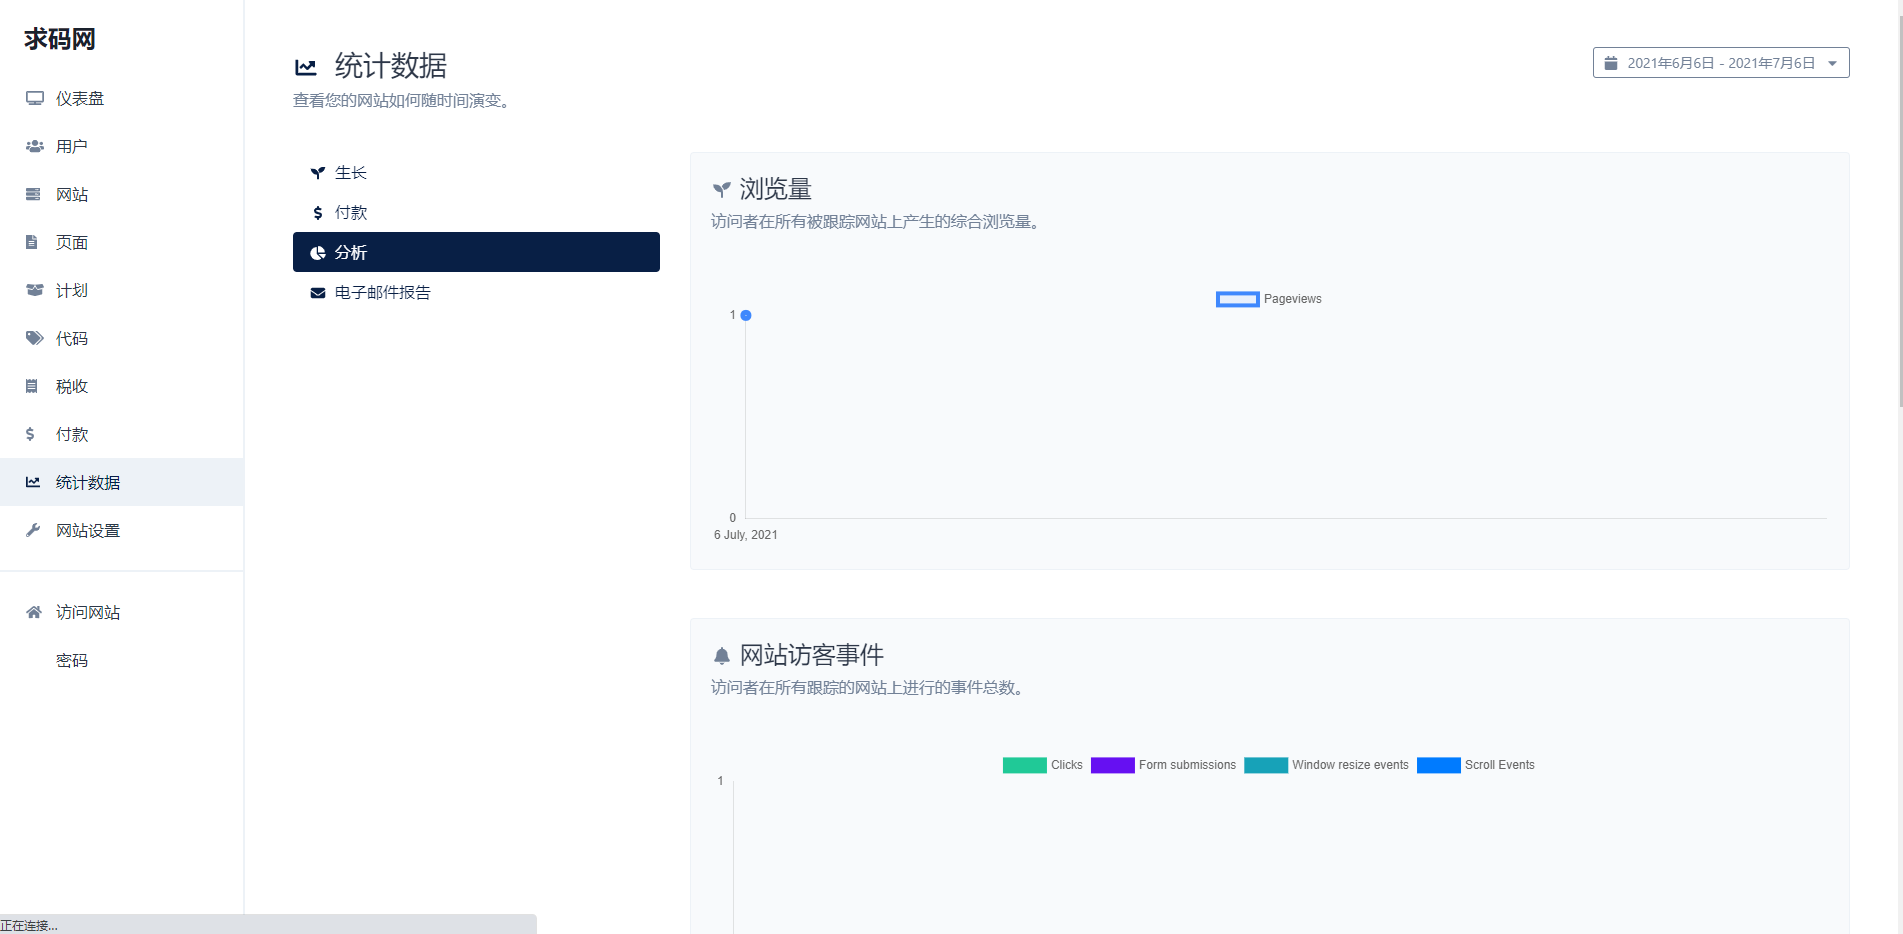Go to 网站 in the sidebar

tap(122, 194)
